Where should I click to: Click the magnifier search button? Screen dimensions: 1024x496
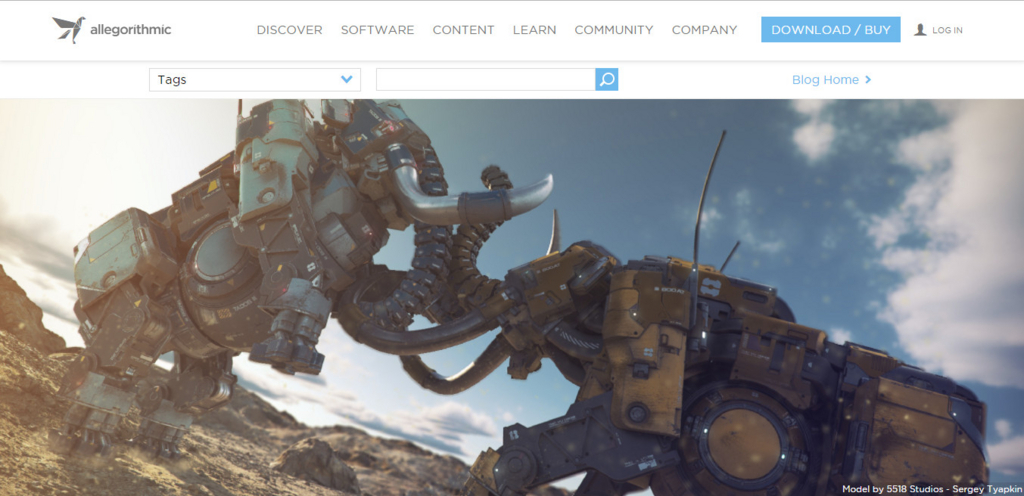pyautogui.click(x=607, y=80)
